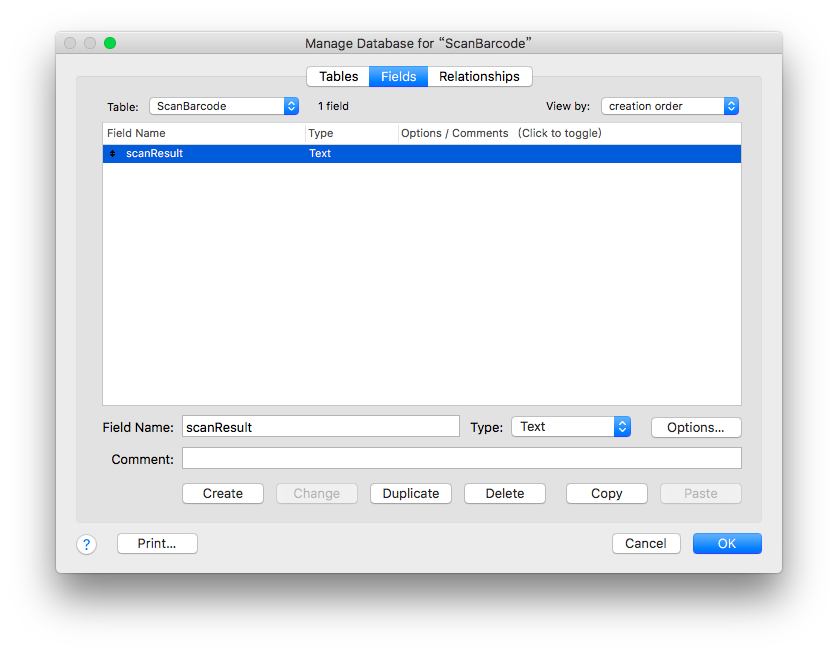Click the Cancel button
838x653 pixels.
coord(646,543)
